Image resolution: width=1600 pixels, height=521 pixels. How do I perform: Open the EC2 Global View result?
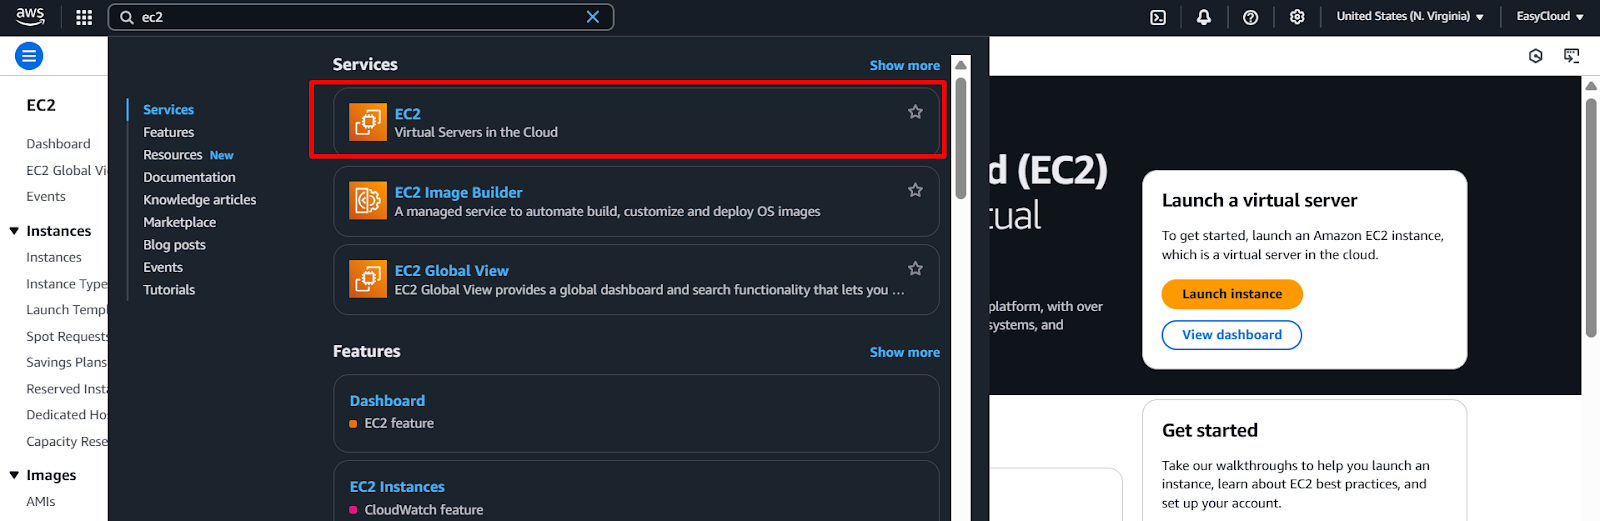pos(636,279)
